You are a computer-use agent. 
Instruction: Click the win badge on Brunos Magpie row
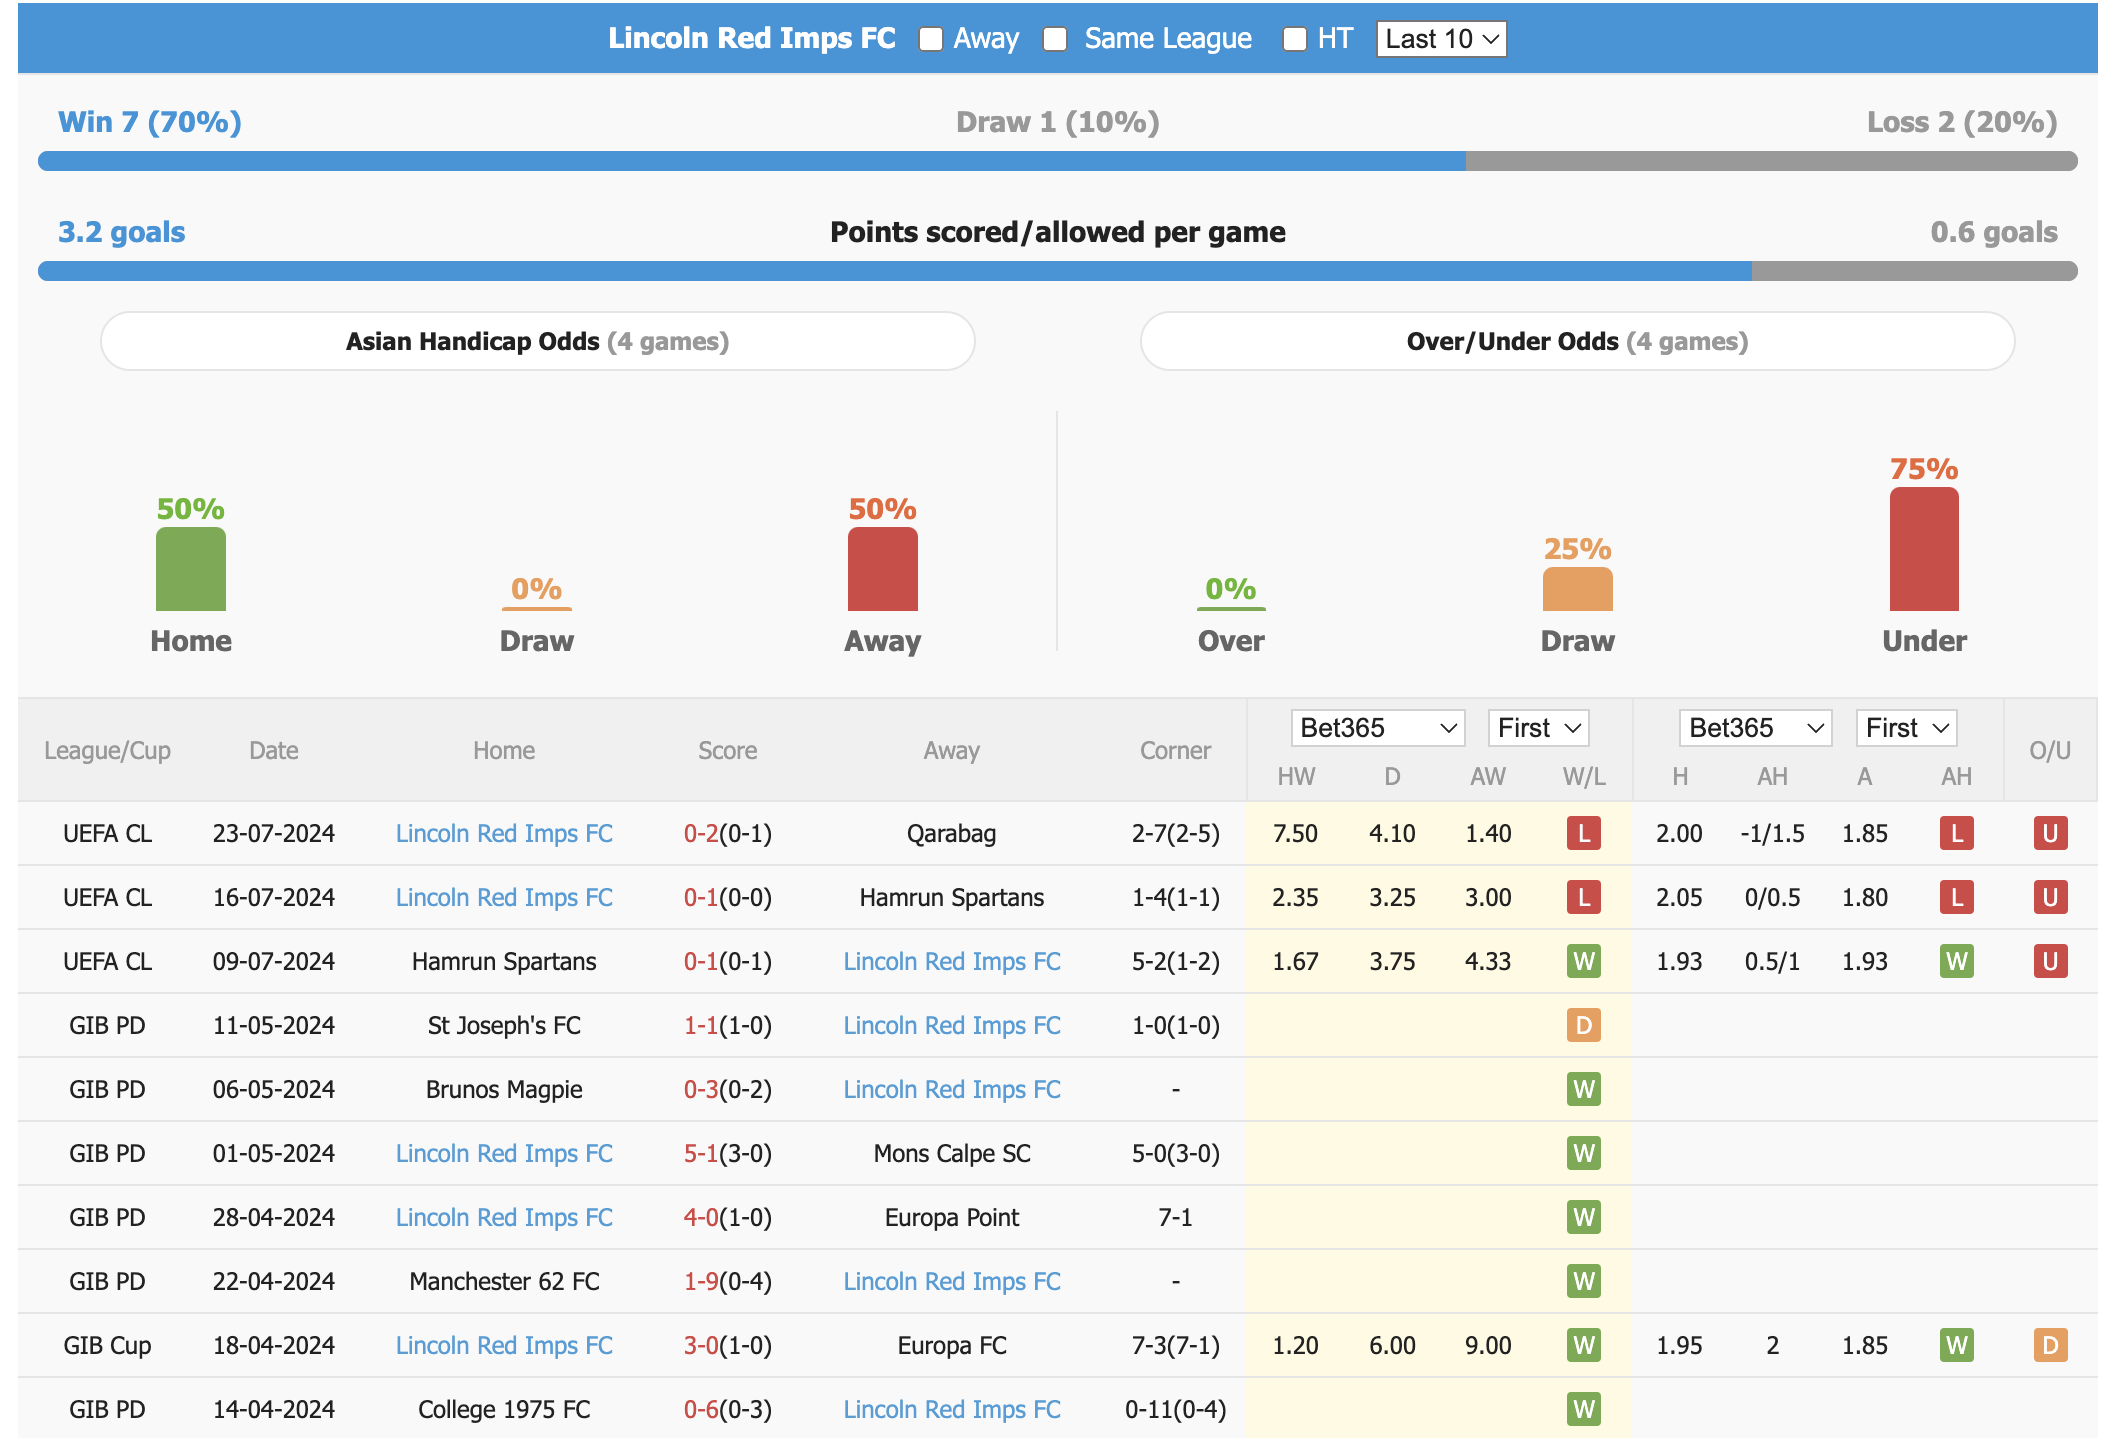(x=1584, y=1089)
